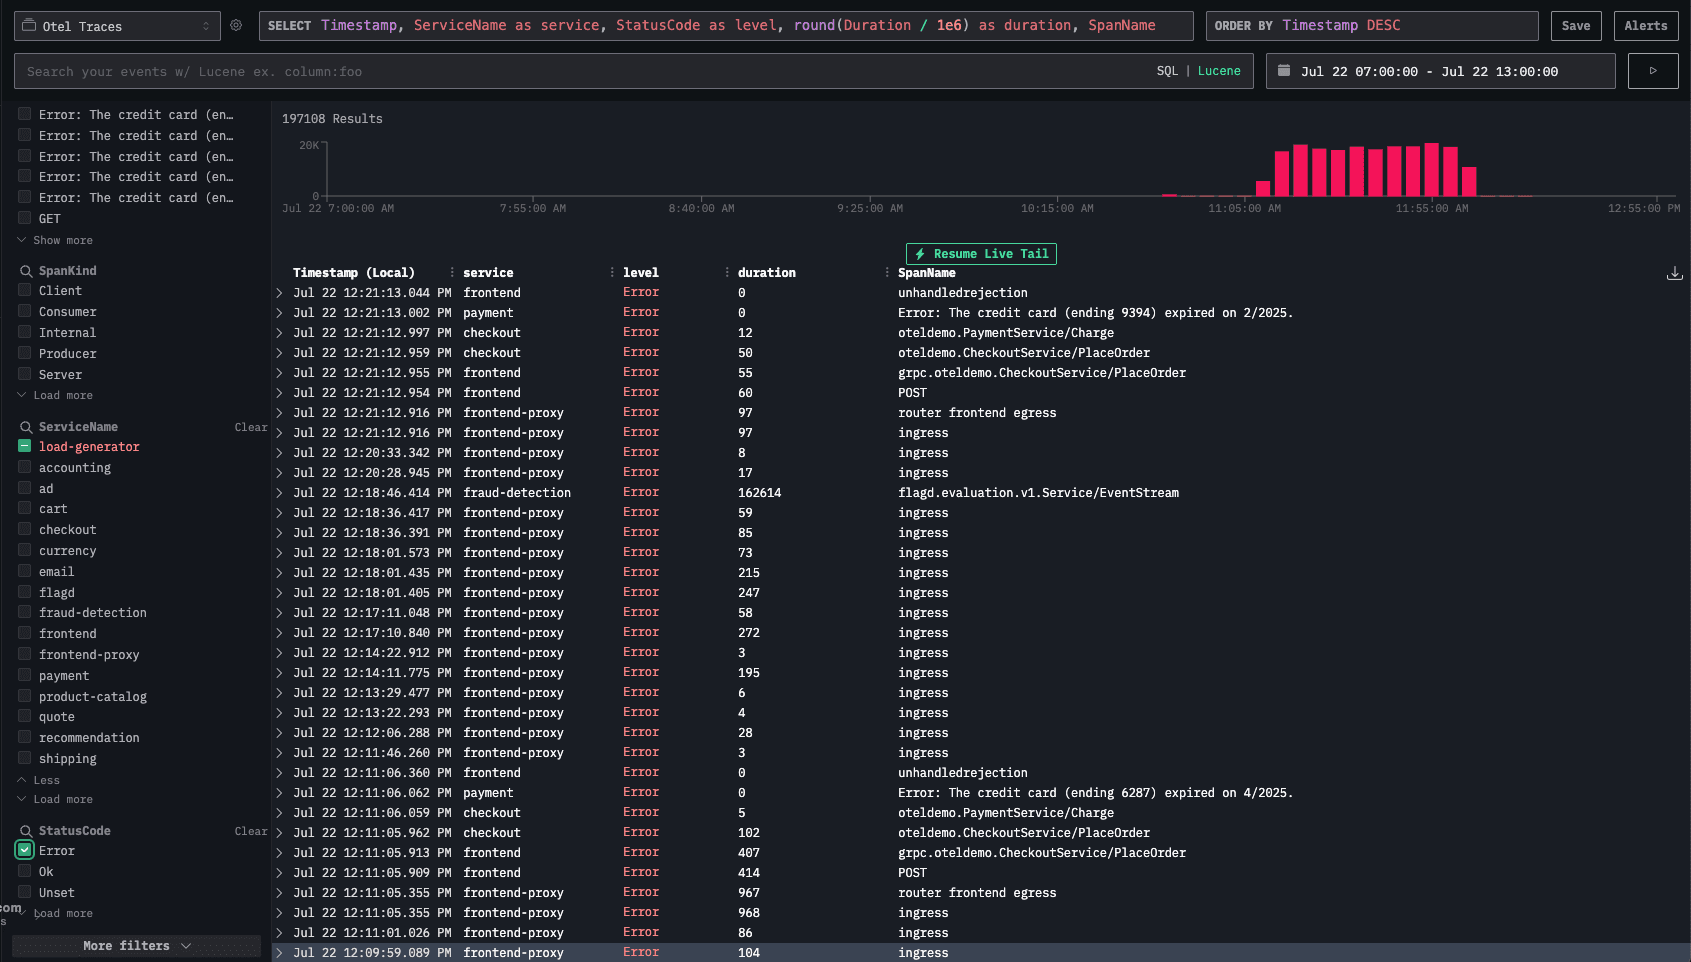Open the Otel Traces source dropdown
This screenshot has width=1691, height=962.
click(x=117, y=26)
